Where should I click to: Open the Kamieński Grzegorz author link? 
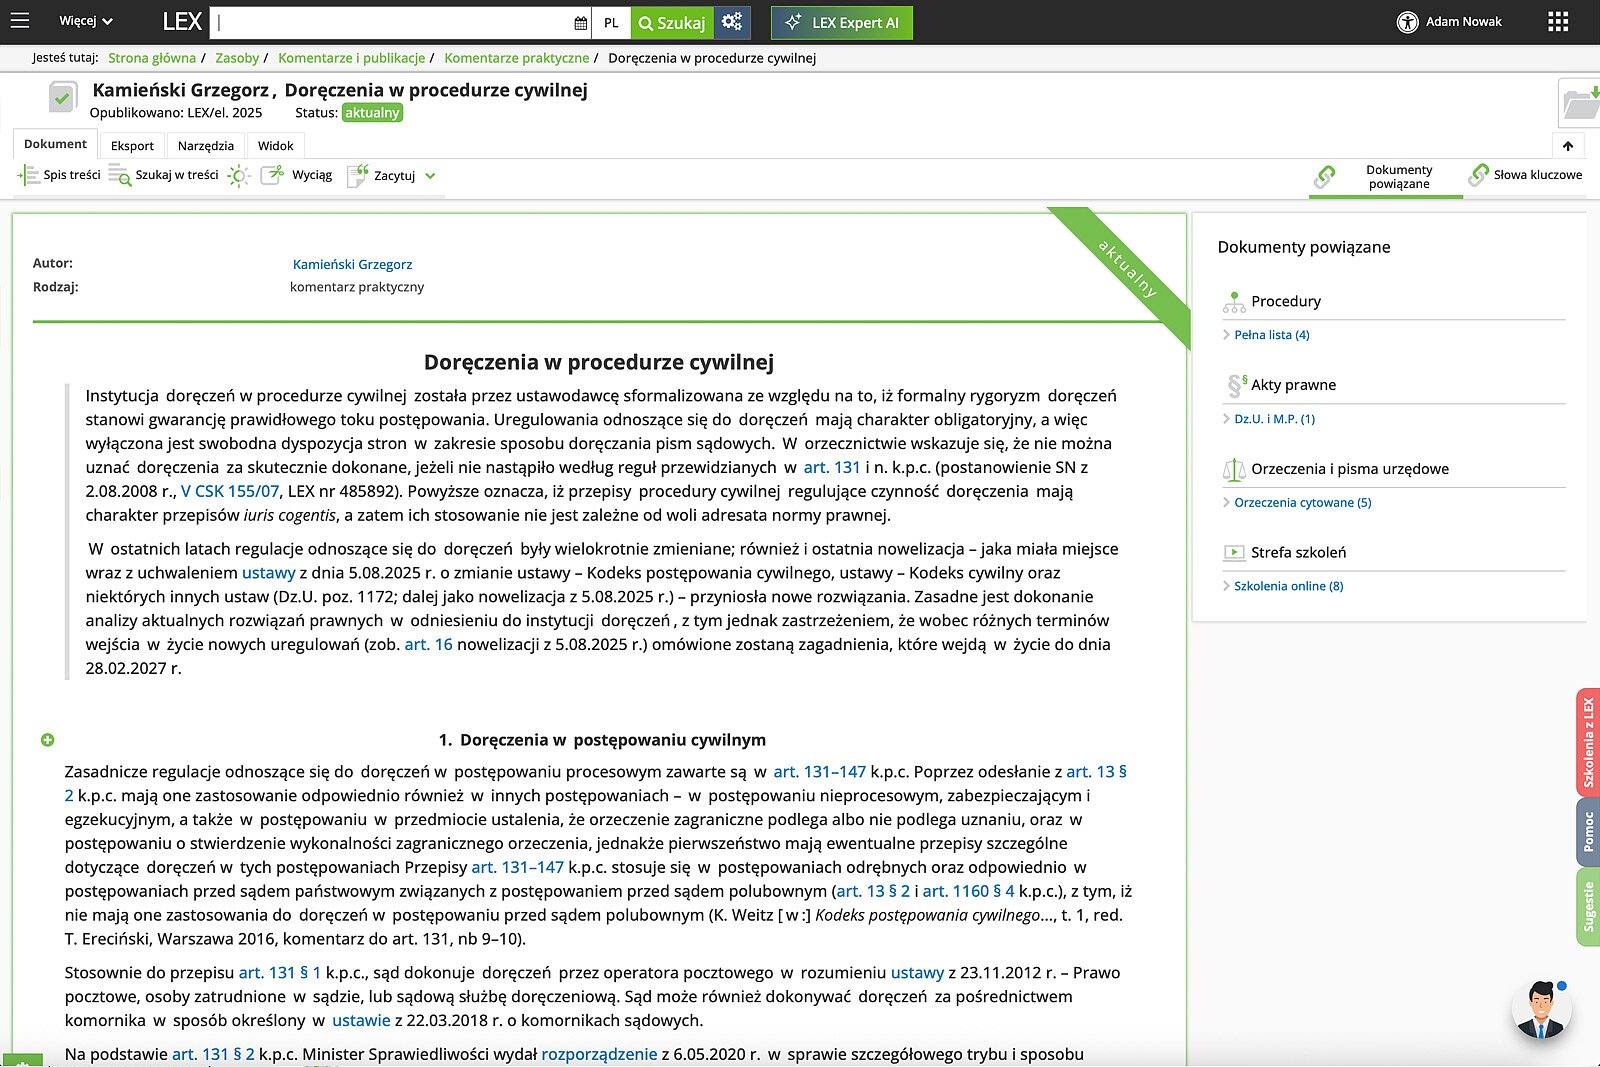pos(352,265)
